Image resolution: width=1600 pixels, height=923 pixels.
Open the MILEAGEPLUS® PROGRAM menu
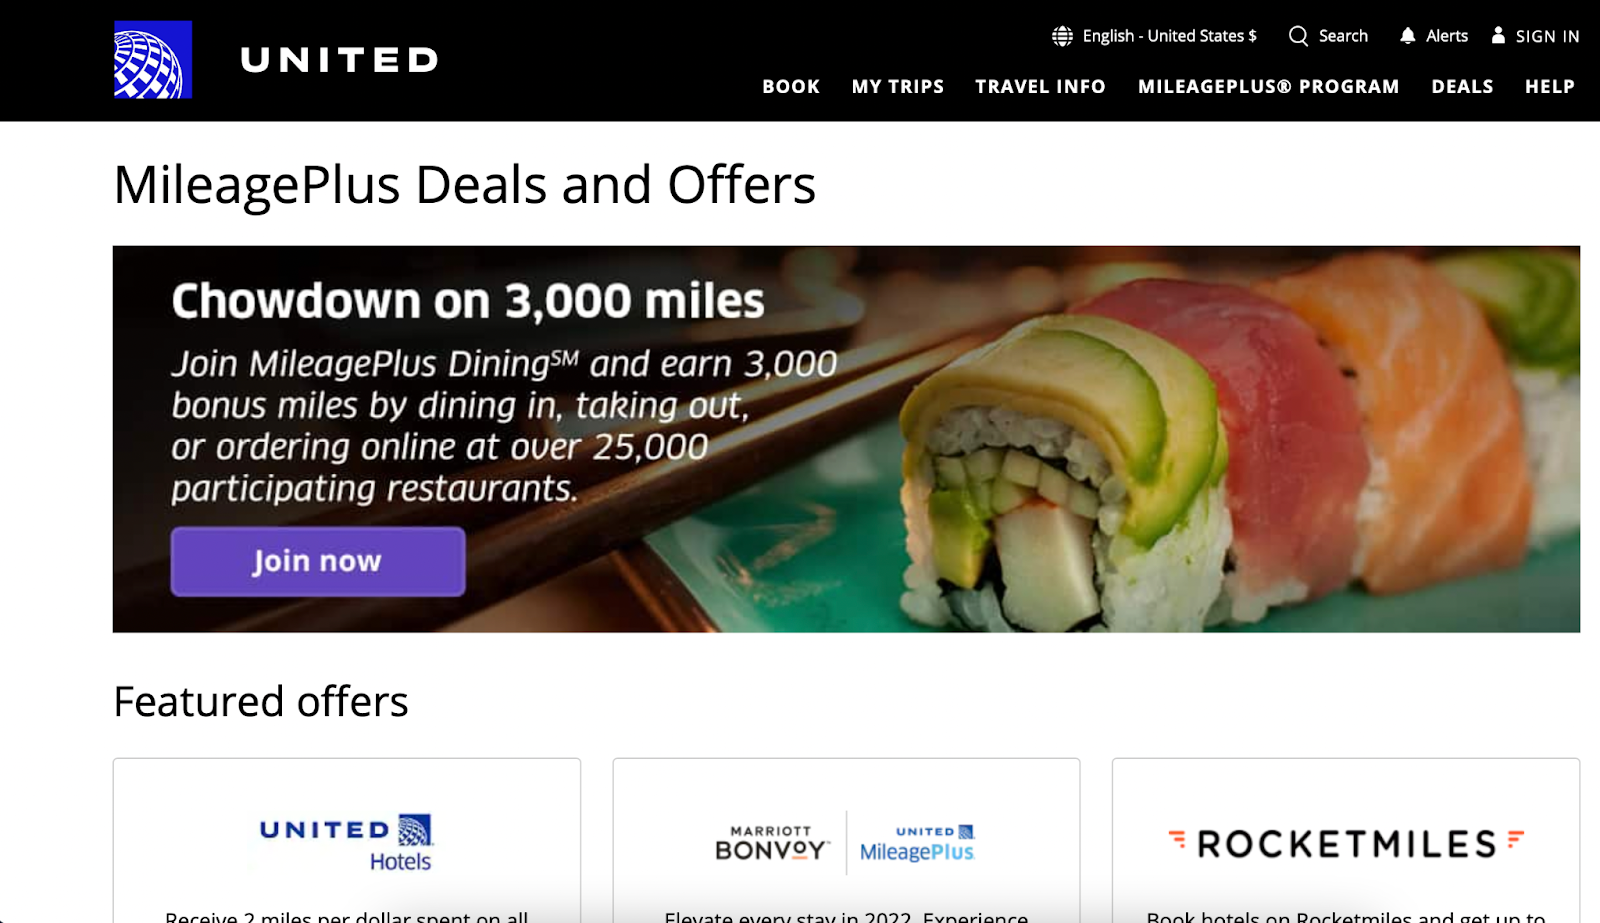(1268, 87)
